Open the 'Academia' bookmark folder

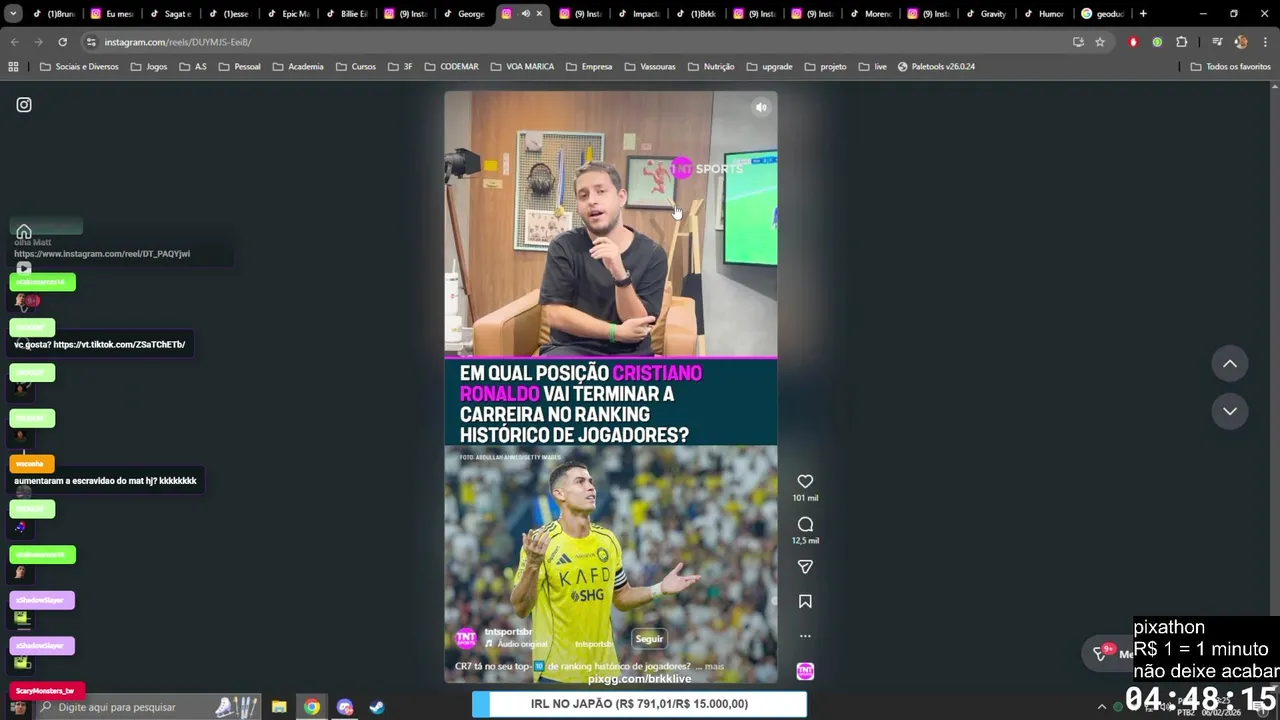(x=297, y=67)
